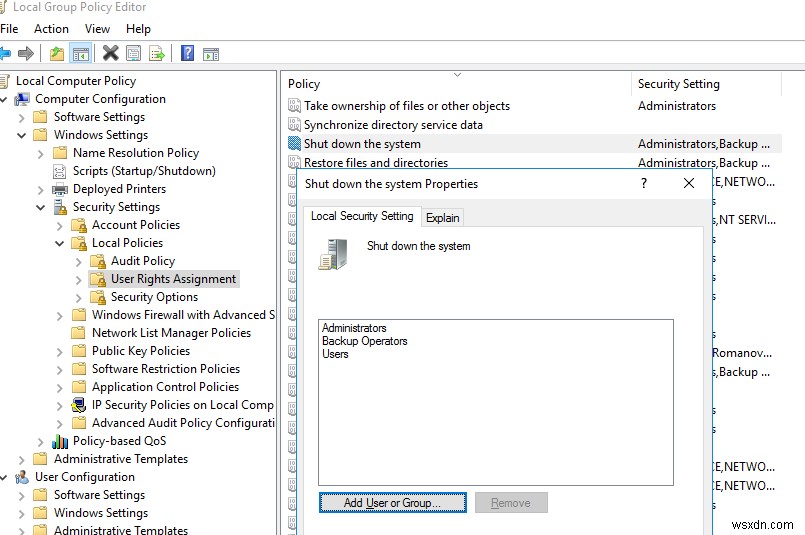Click the grayed-out Remove button
This screenshot has height=535, width=805.
click(511, 503)
